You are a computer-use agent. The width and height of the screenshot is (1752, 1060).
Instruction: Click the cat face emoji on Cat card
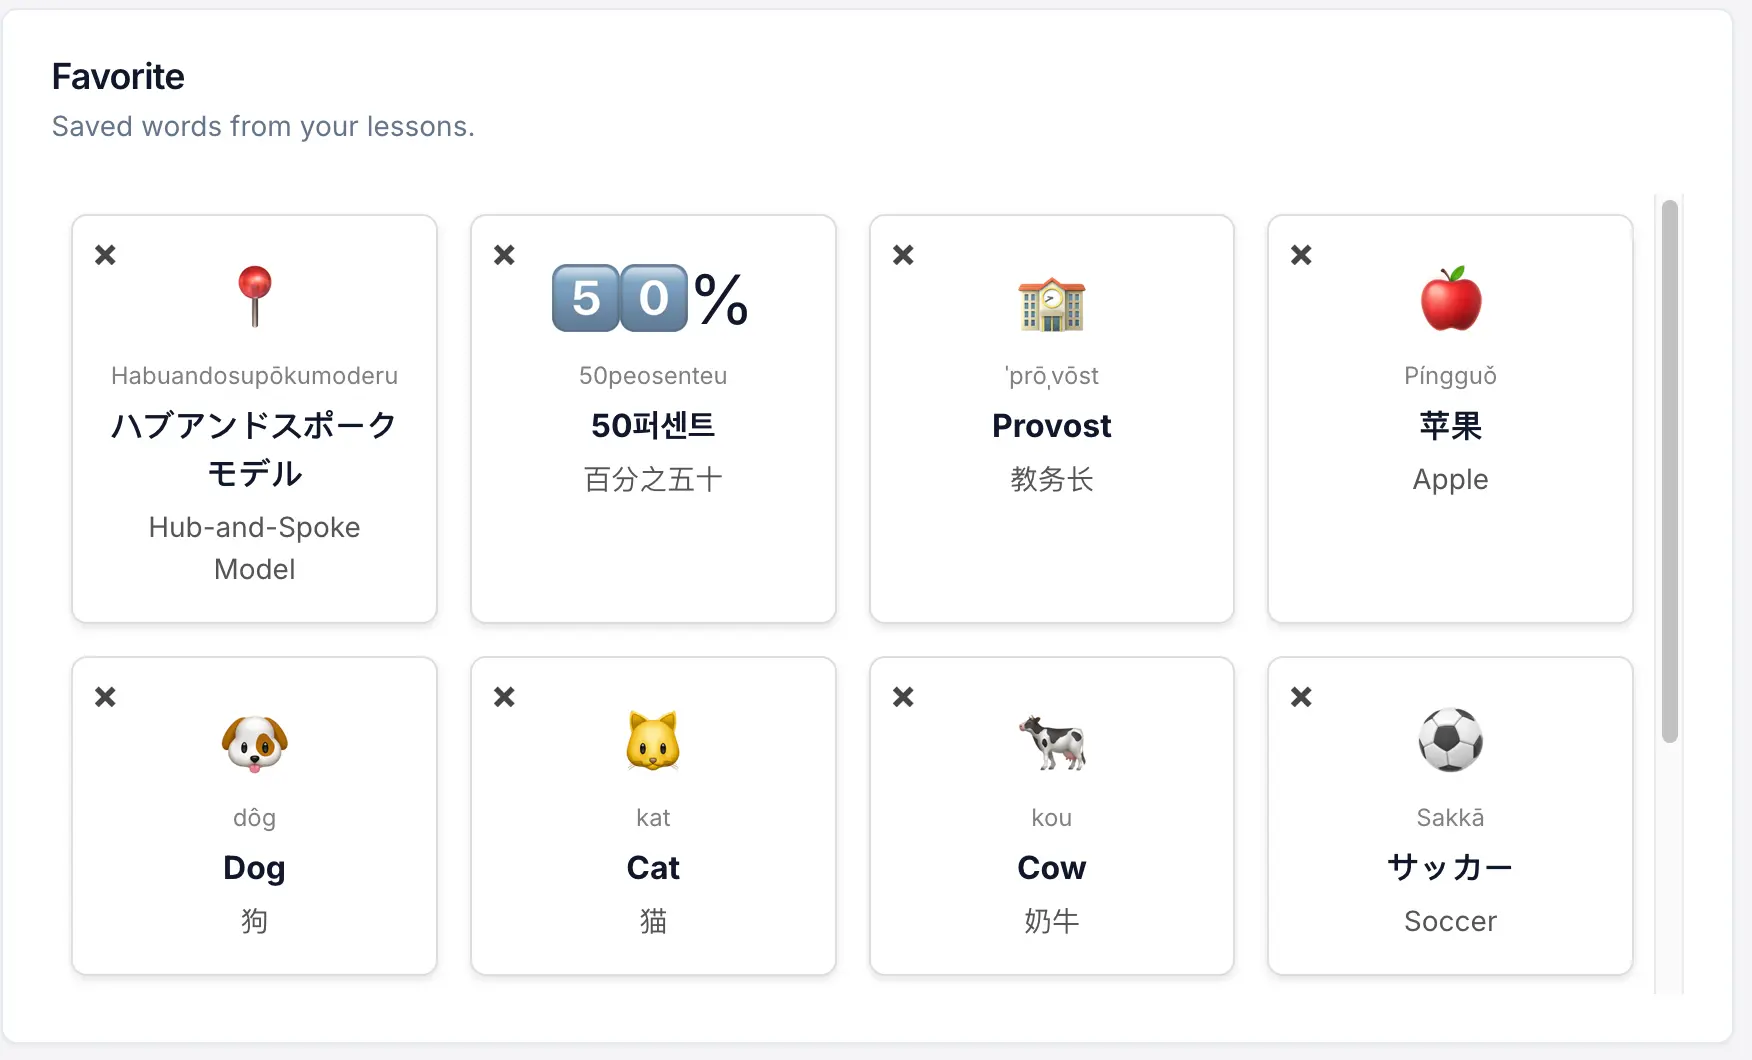[x=652, y=739]
